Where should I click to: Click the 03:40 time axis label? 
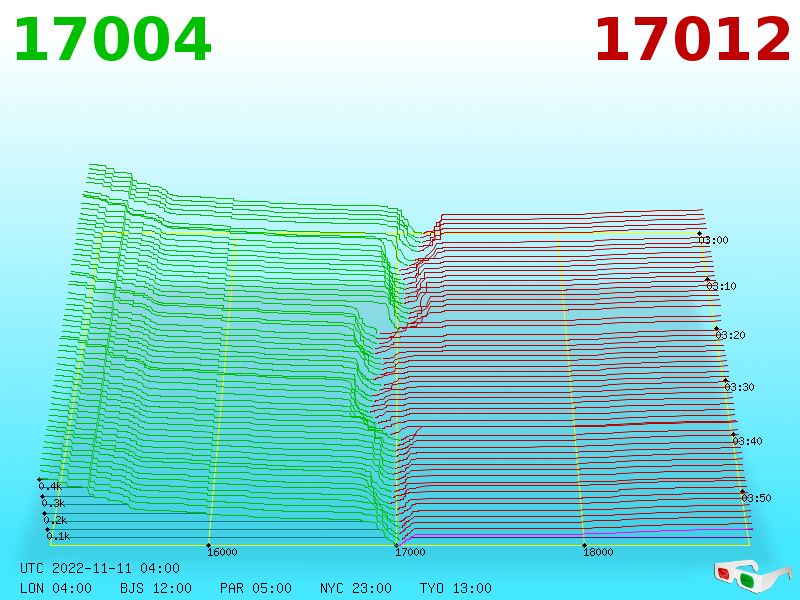747,441
